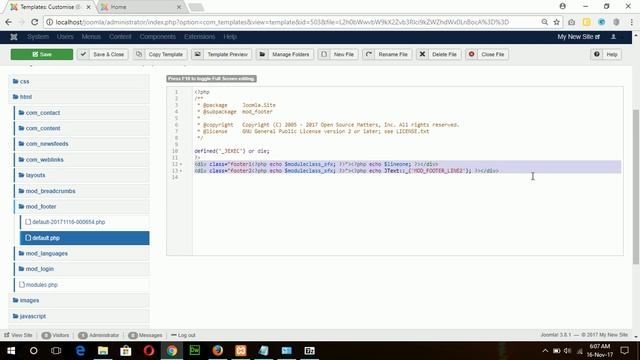The width and height of the screenshot is (640, 360).
Task: Expand the javascript folder
Action: [79, 316]
